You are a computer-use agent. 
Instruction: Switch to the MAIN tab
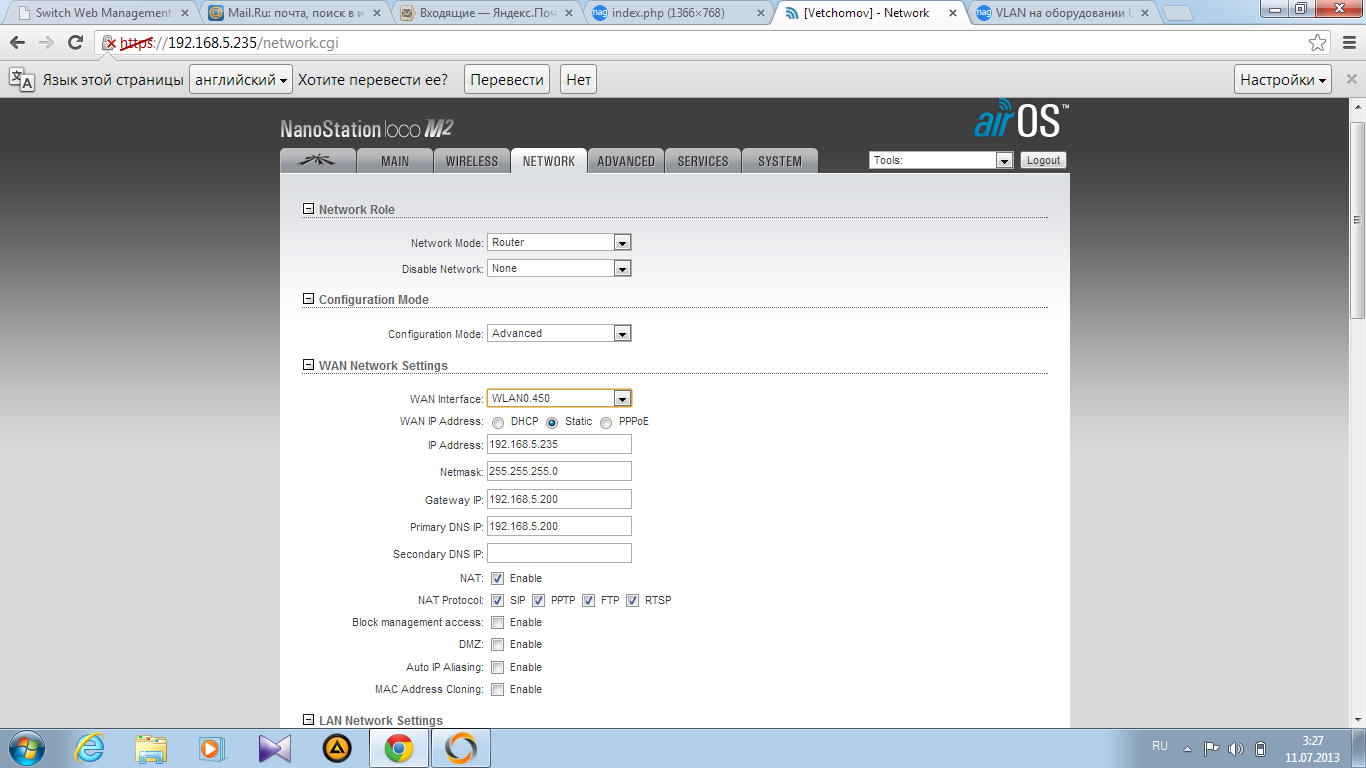[395, 161]
